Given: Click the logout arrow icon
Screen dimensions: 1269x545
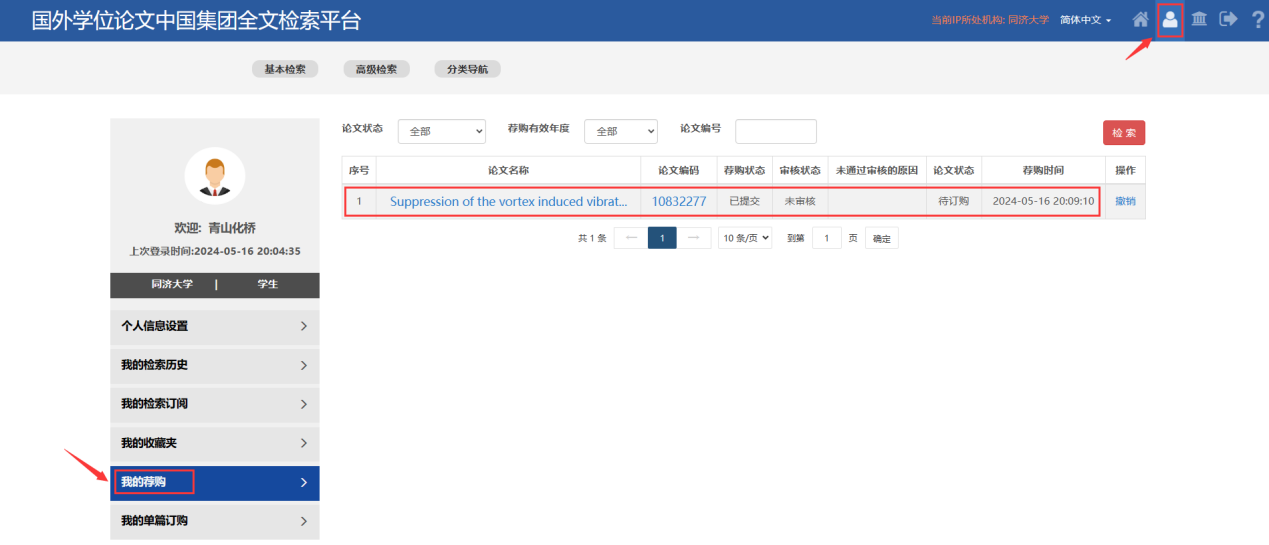Looking at the screenshot, I should 1228,19.
